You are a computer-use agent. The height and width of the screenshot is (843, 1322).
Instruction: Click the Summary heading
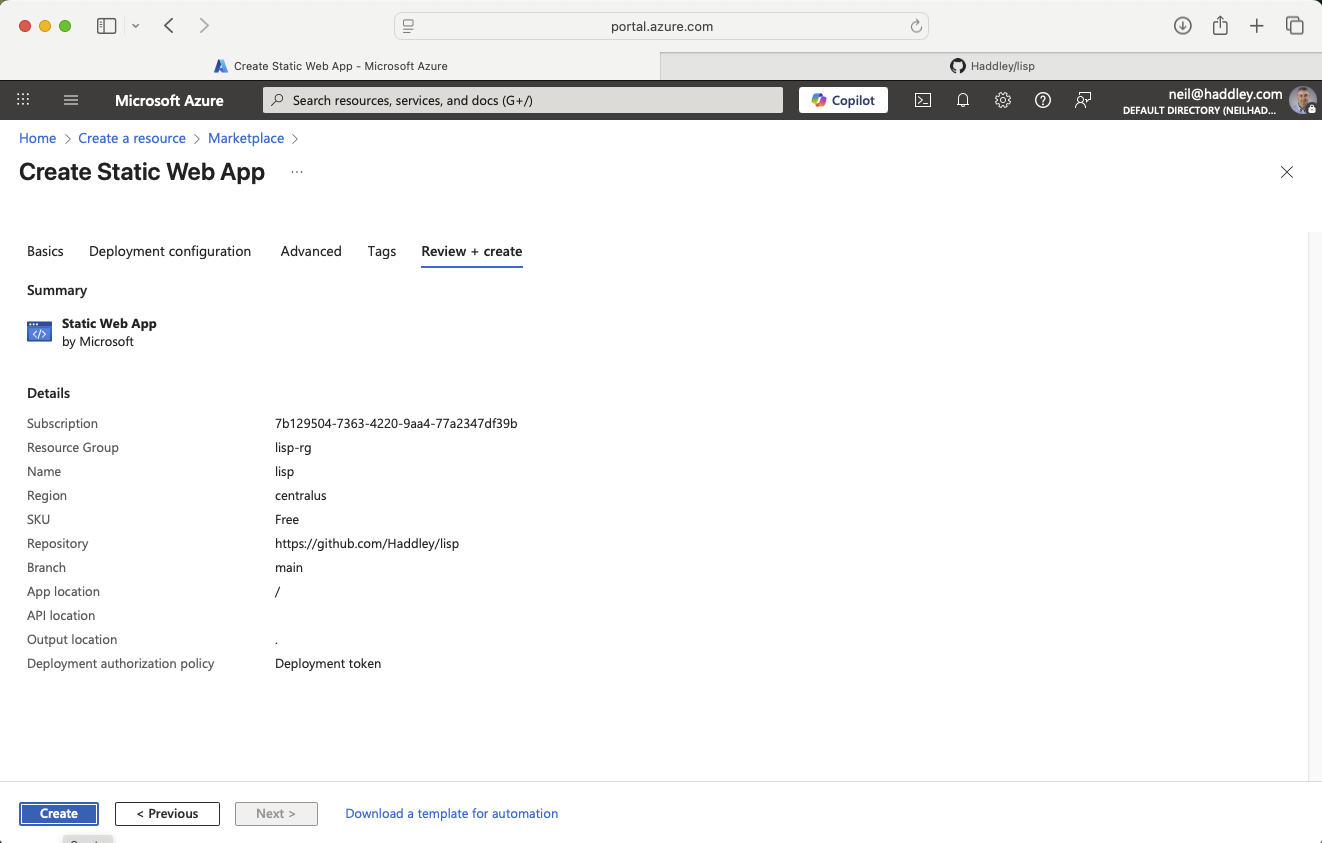click(57, 290)
